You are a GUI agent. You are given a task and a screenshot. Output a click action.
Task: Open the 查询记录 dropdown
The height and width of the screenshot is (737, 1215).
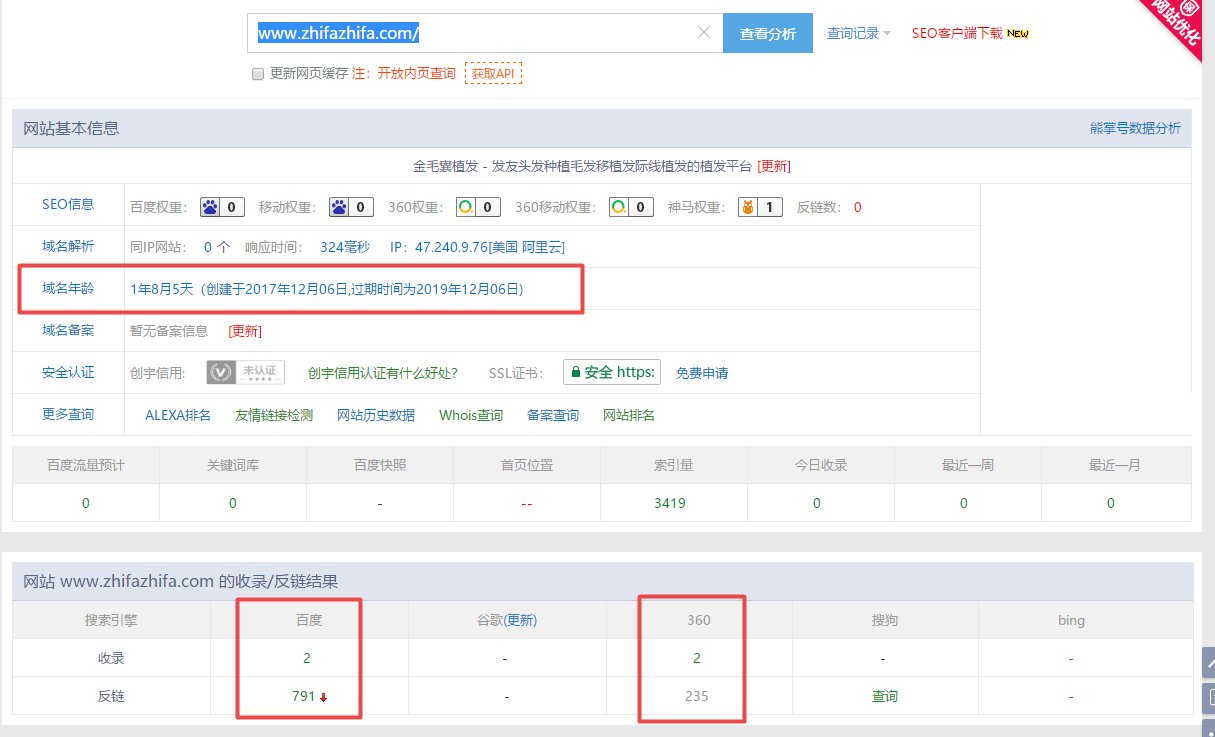[858, 33]
